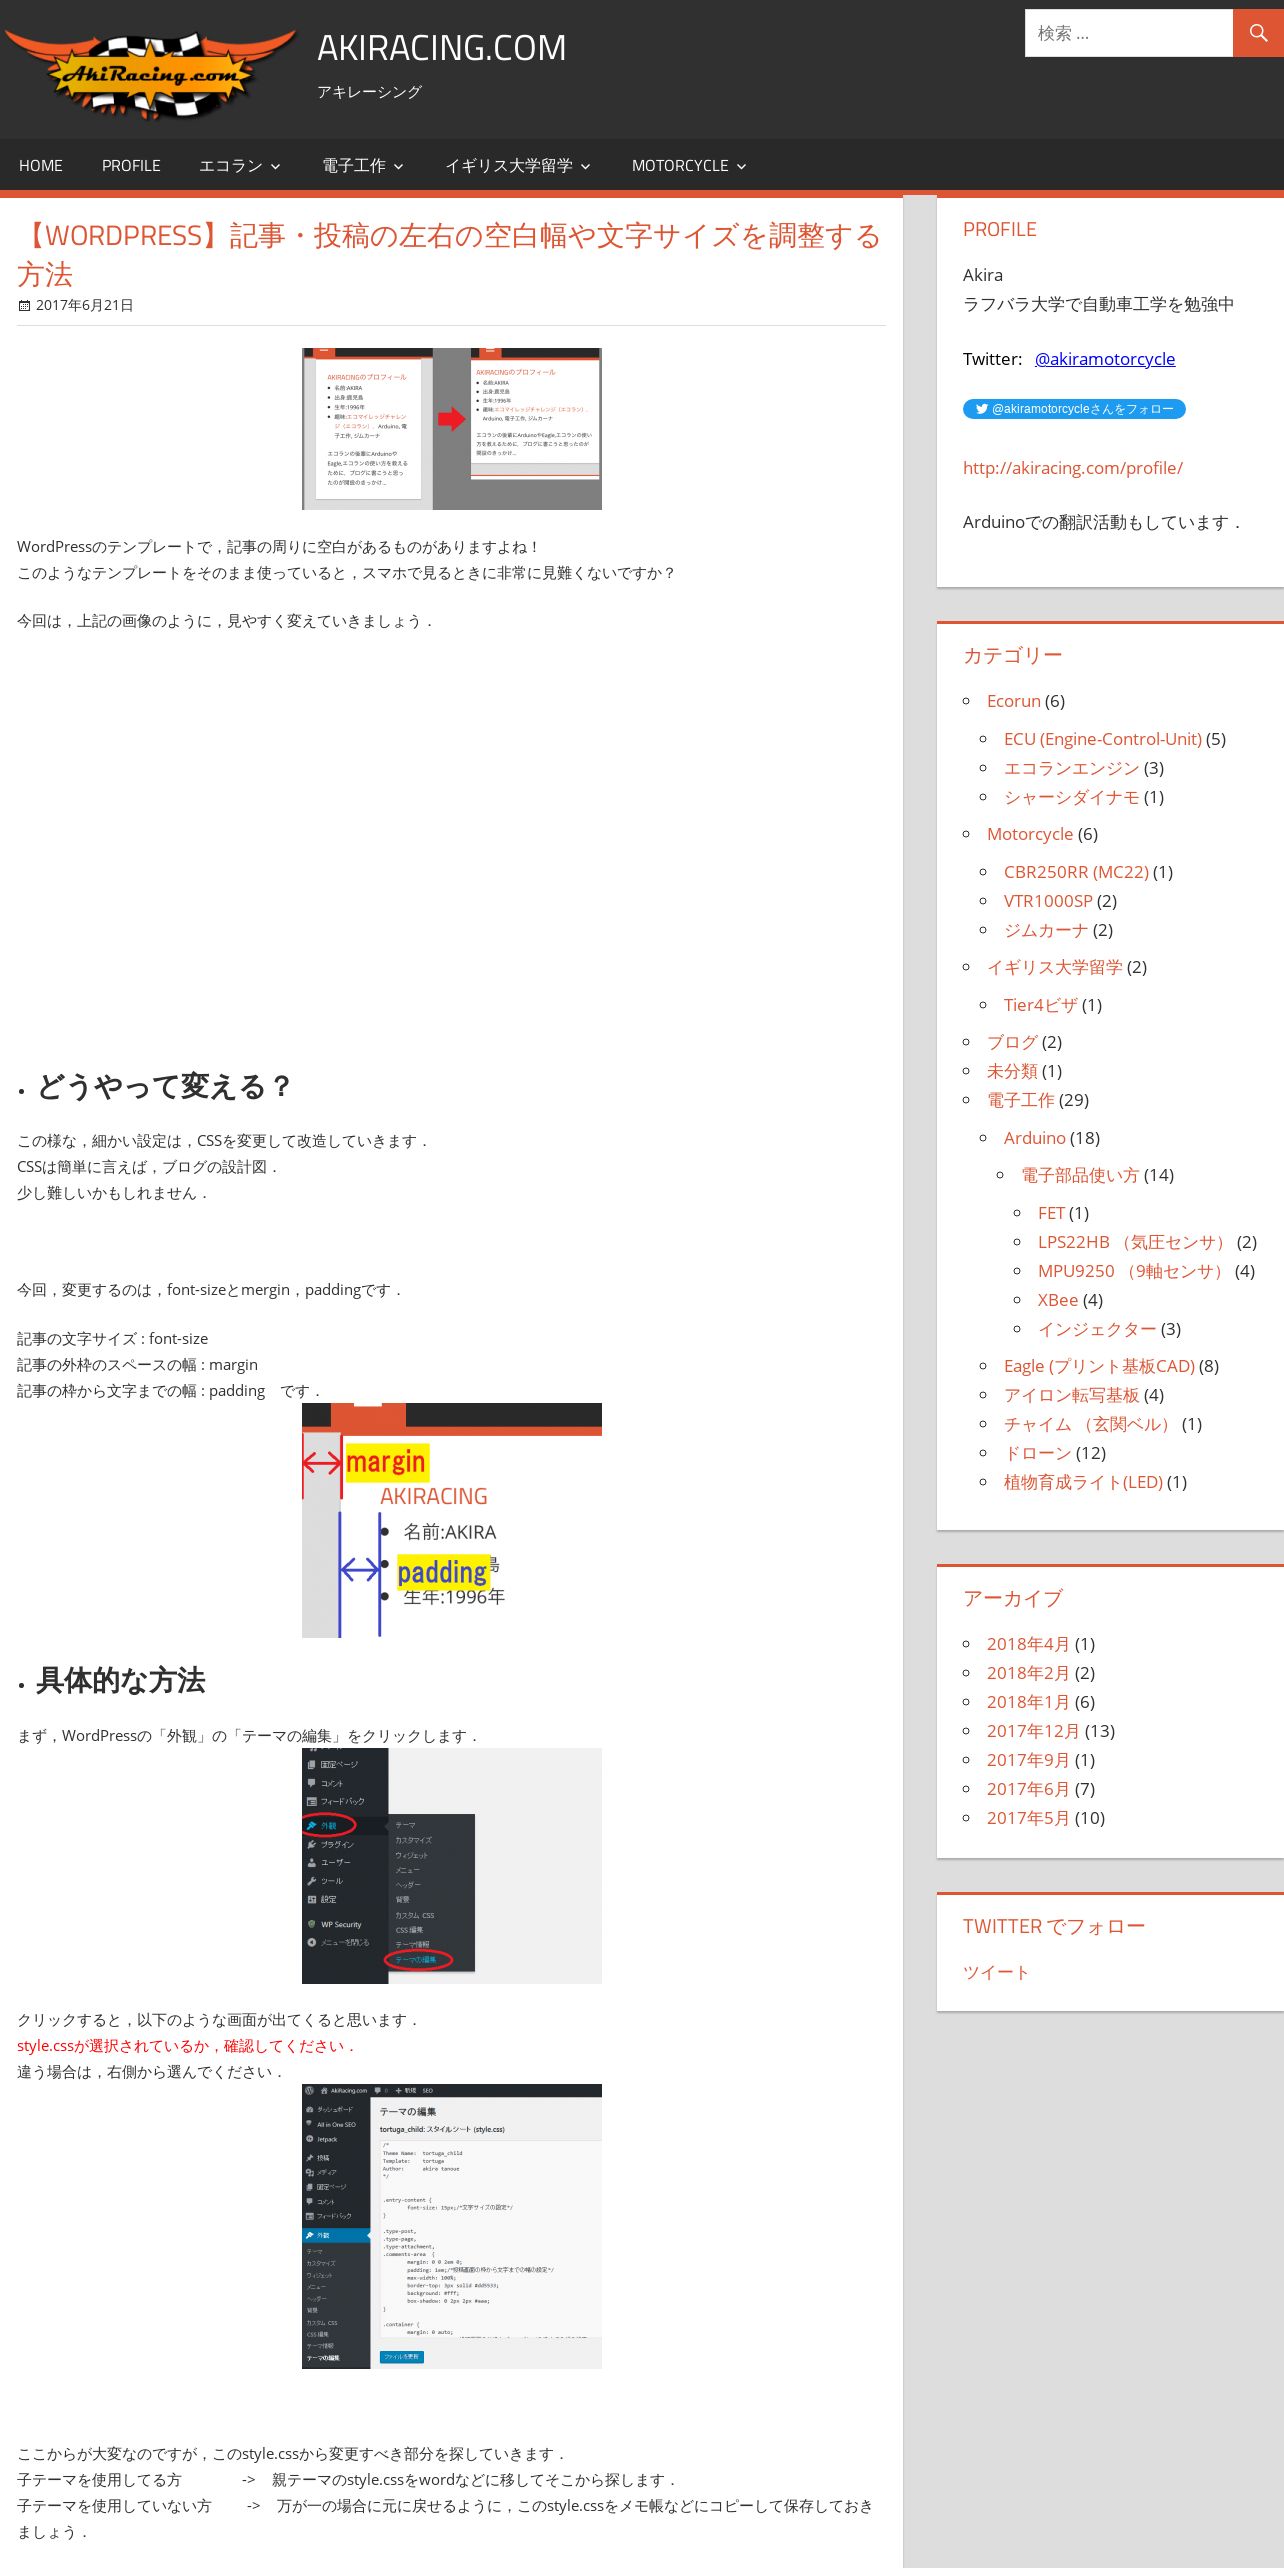The height and width of the screenshot is (2568, 1284).
Task: Click the orange search magnifier button
Action: [1258, 33]
